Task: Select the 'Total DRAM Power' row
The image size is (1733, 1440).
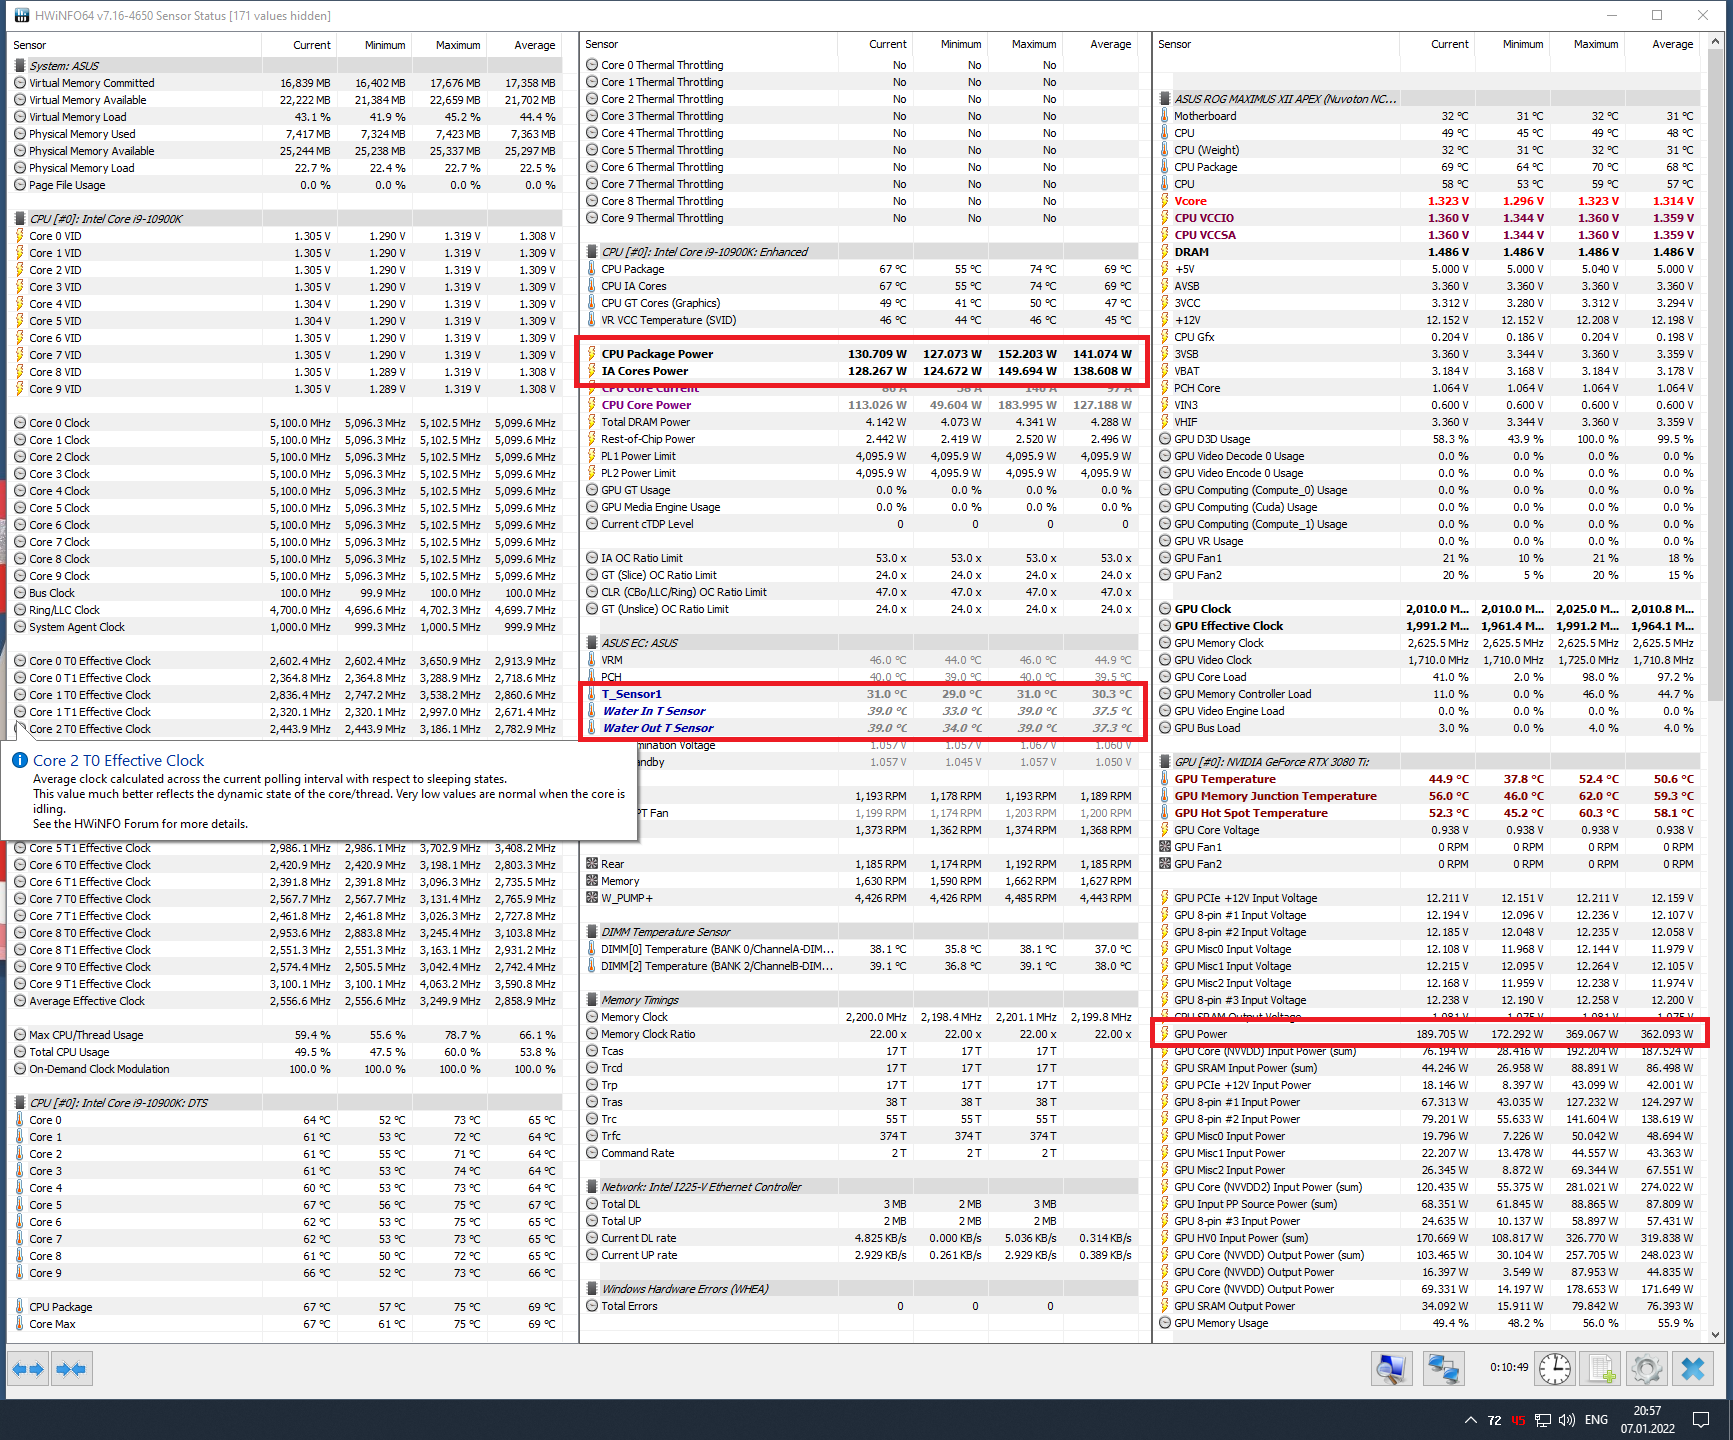Action: click(x=860, y=422)
